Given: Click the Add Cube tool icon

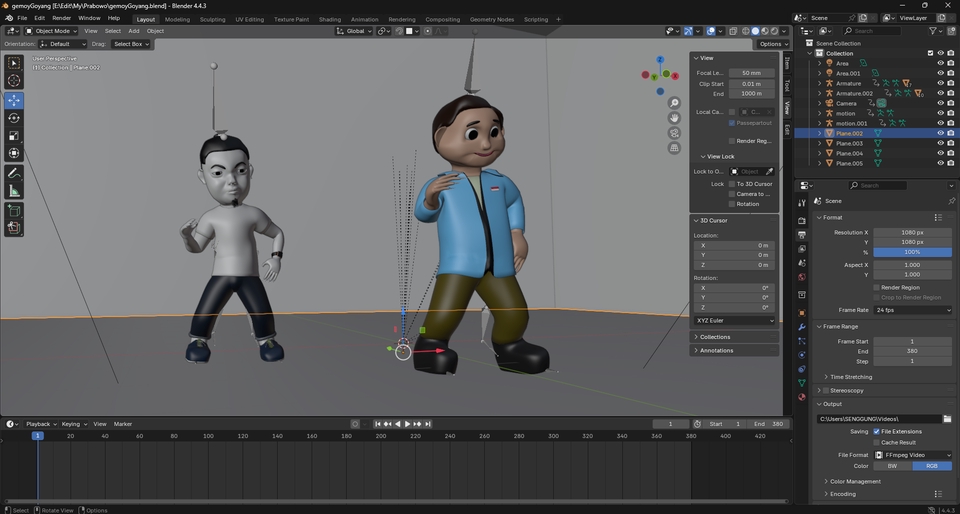Looking at the screenshot, I should pos(14,211).
